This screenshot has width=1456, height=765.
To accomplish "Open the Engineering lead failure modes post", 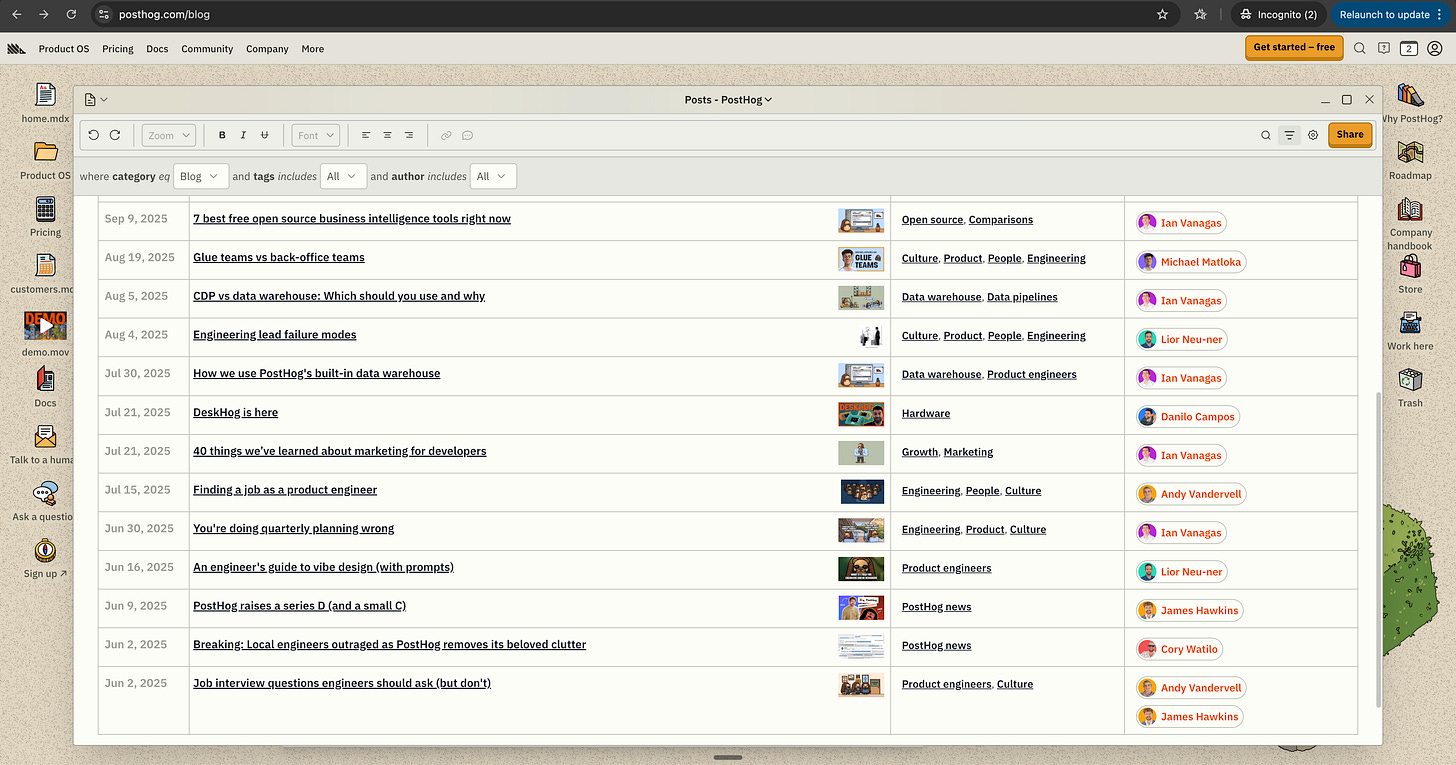I will (x=275, y=335).
